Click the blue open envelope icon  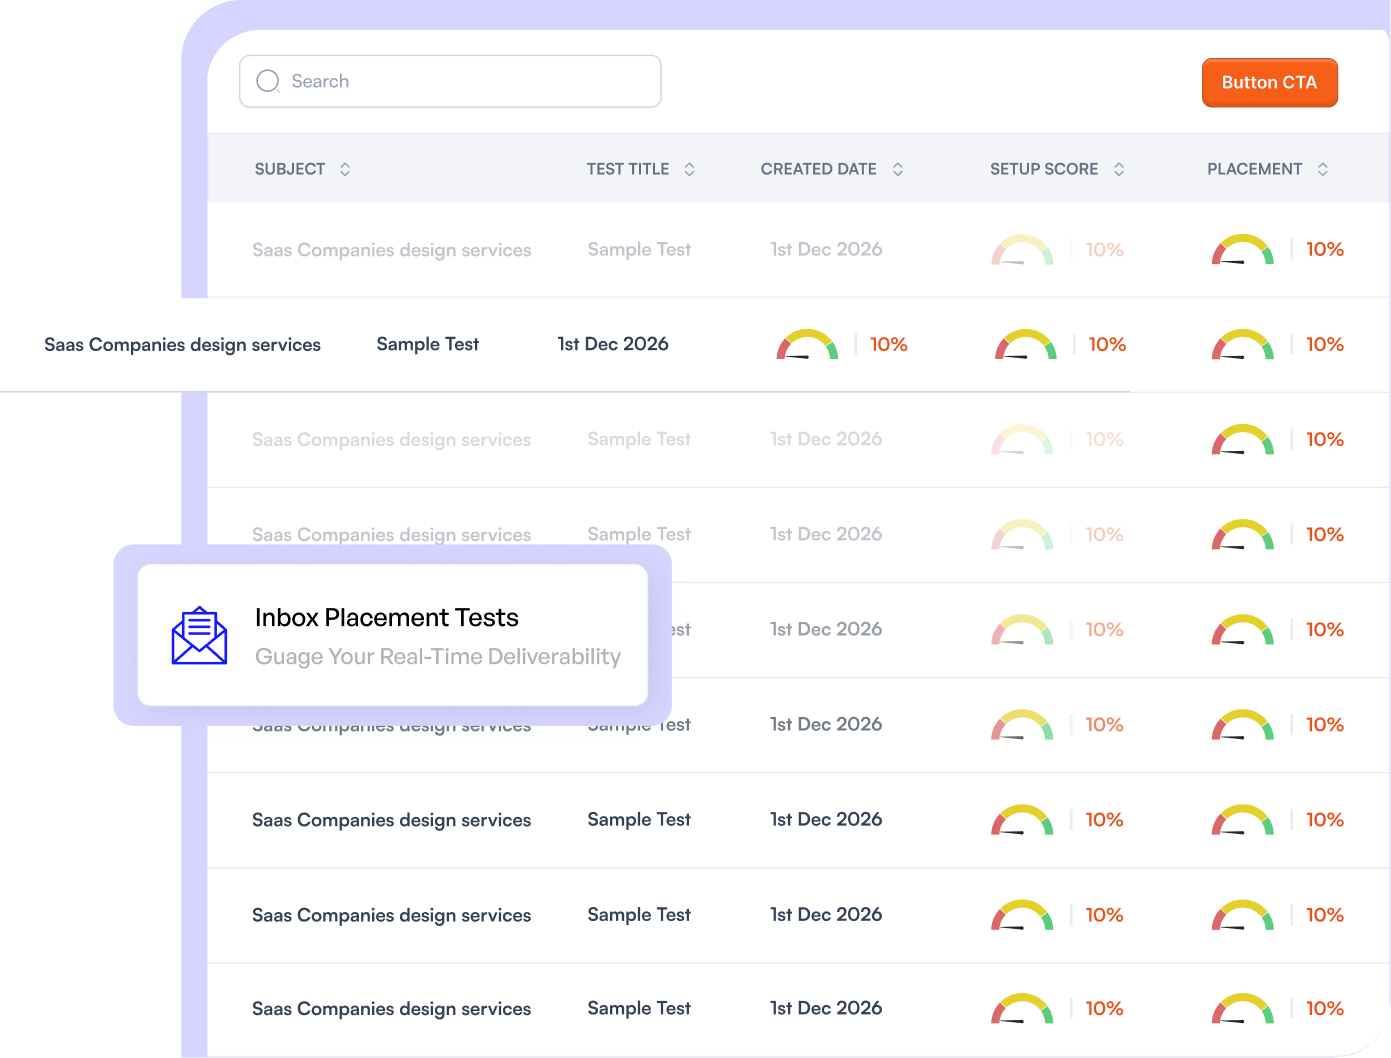point(199,636)
